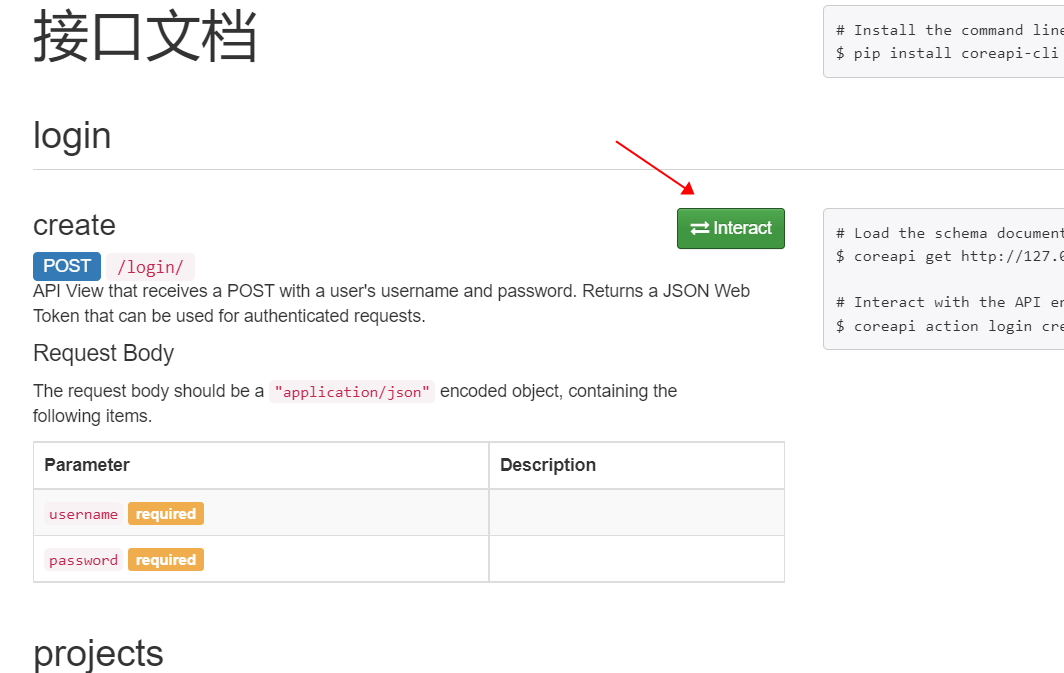Click the Description column header

548,465
